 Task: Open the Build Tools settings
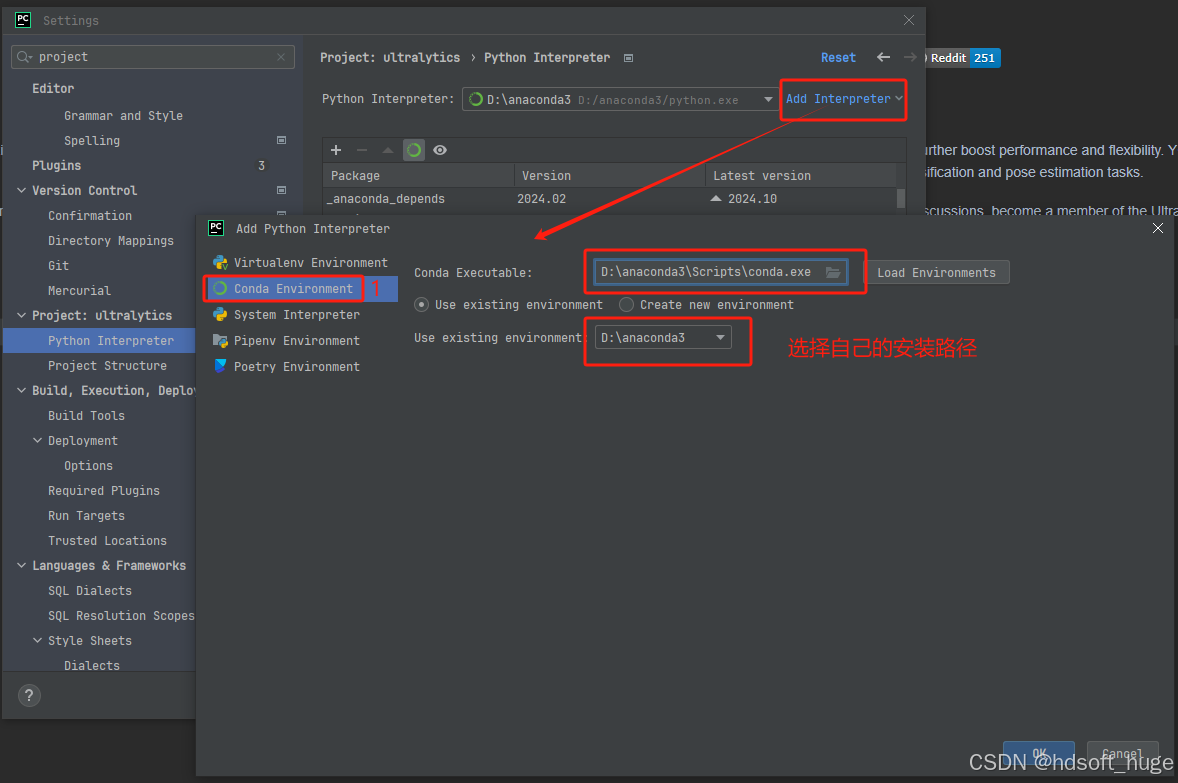[x=86, y=416]
